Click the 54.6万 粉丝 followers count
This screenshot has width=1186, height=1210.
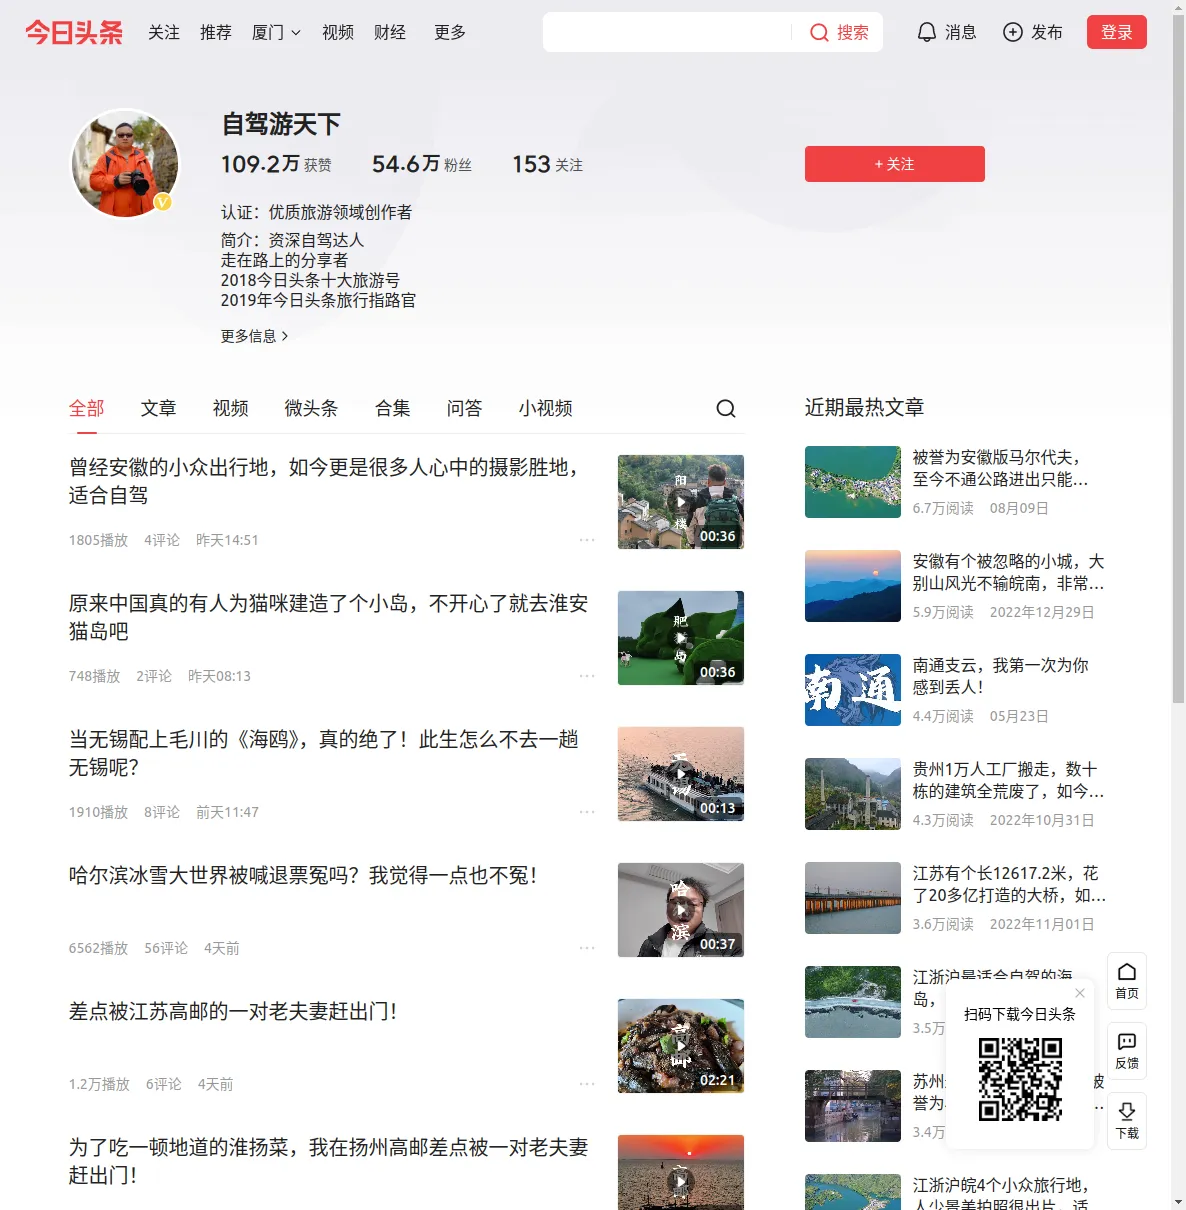422,164
